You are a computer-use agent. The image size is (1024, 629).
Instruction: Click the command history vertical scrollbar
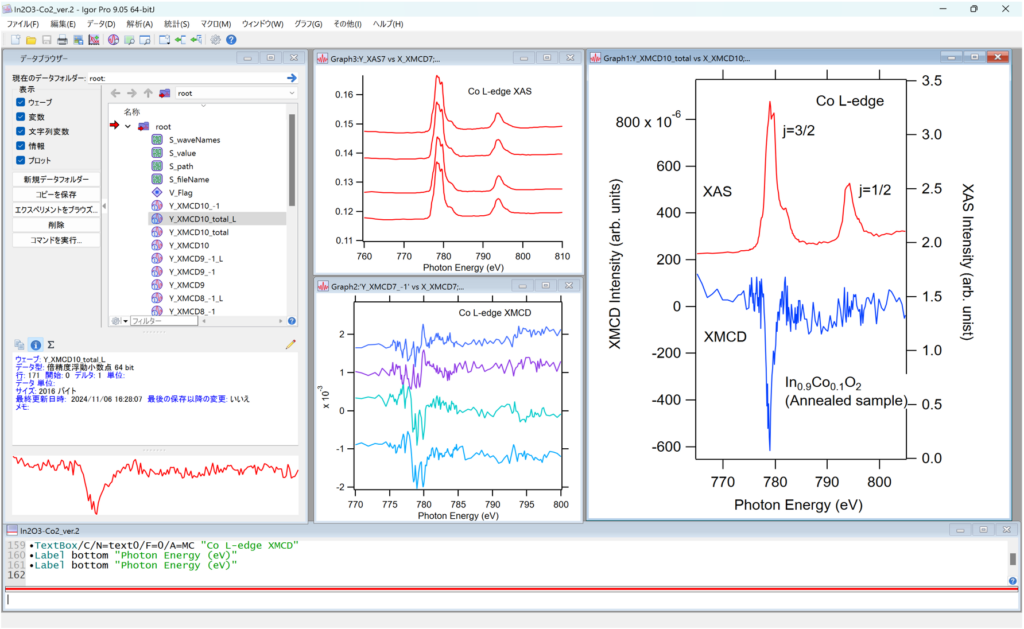pyautogui.click(x=1012, y=559)
